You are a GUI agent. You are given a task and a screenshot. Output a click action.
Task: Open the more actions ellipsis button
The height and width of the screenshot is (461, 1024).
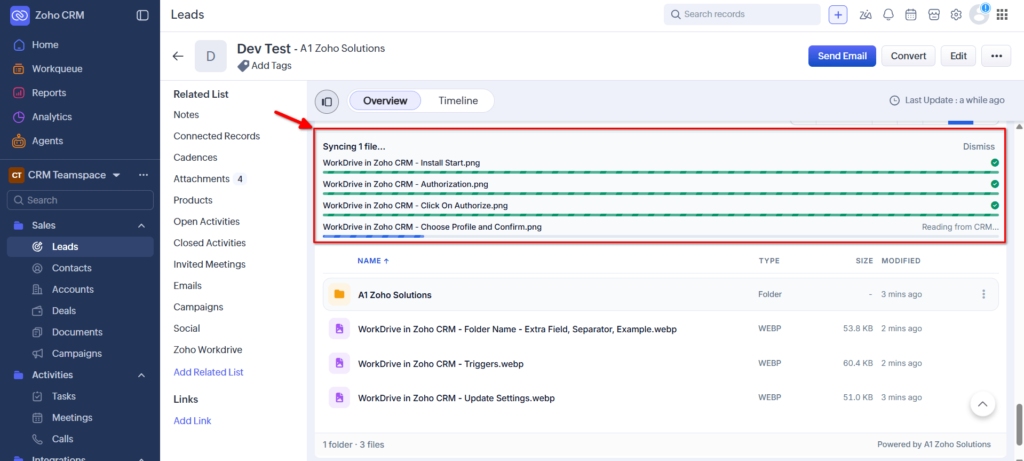(x=997, y=56)
